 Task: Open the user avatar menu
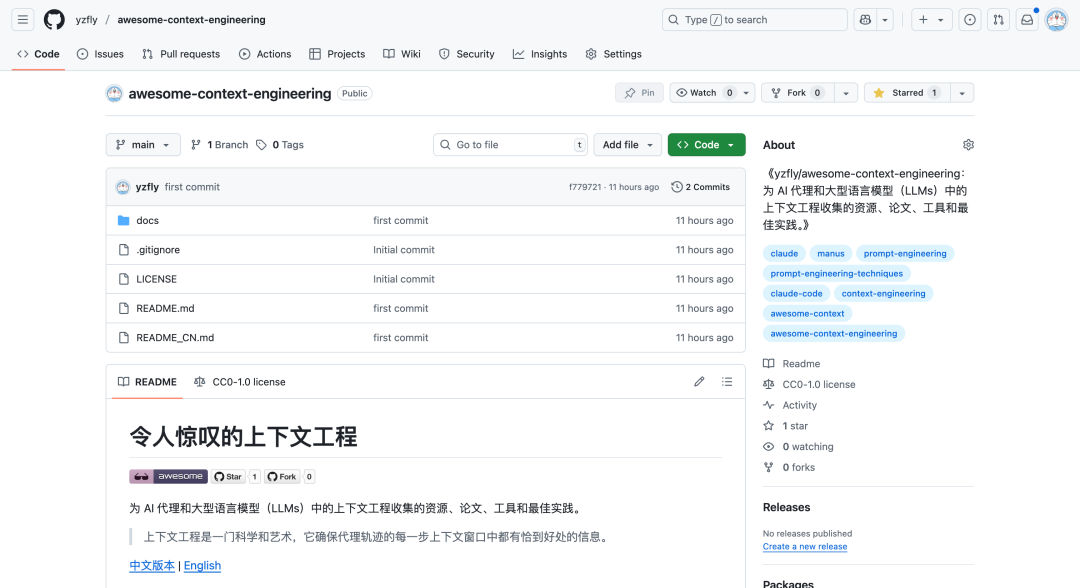[1056, 20]
